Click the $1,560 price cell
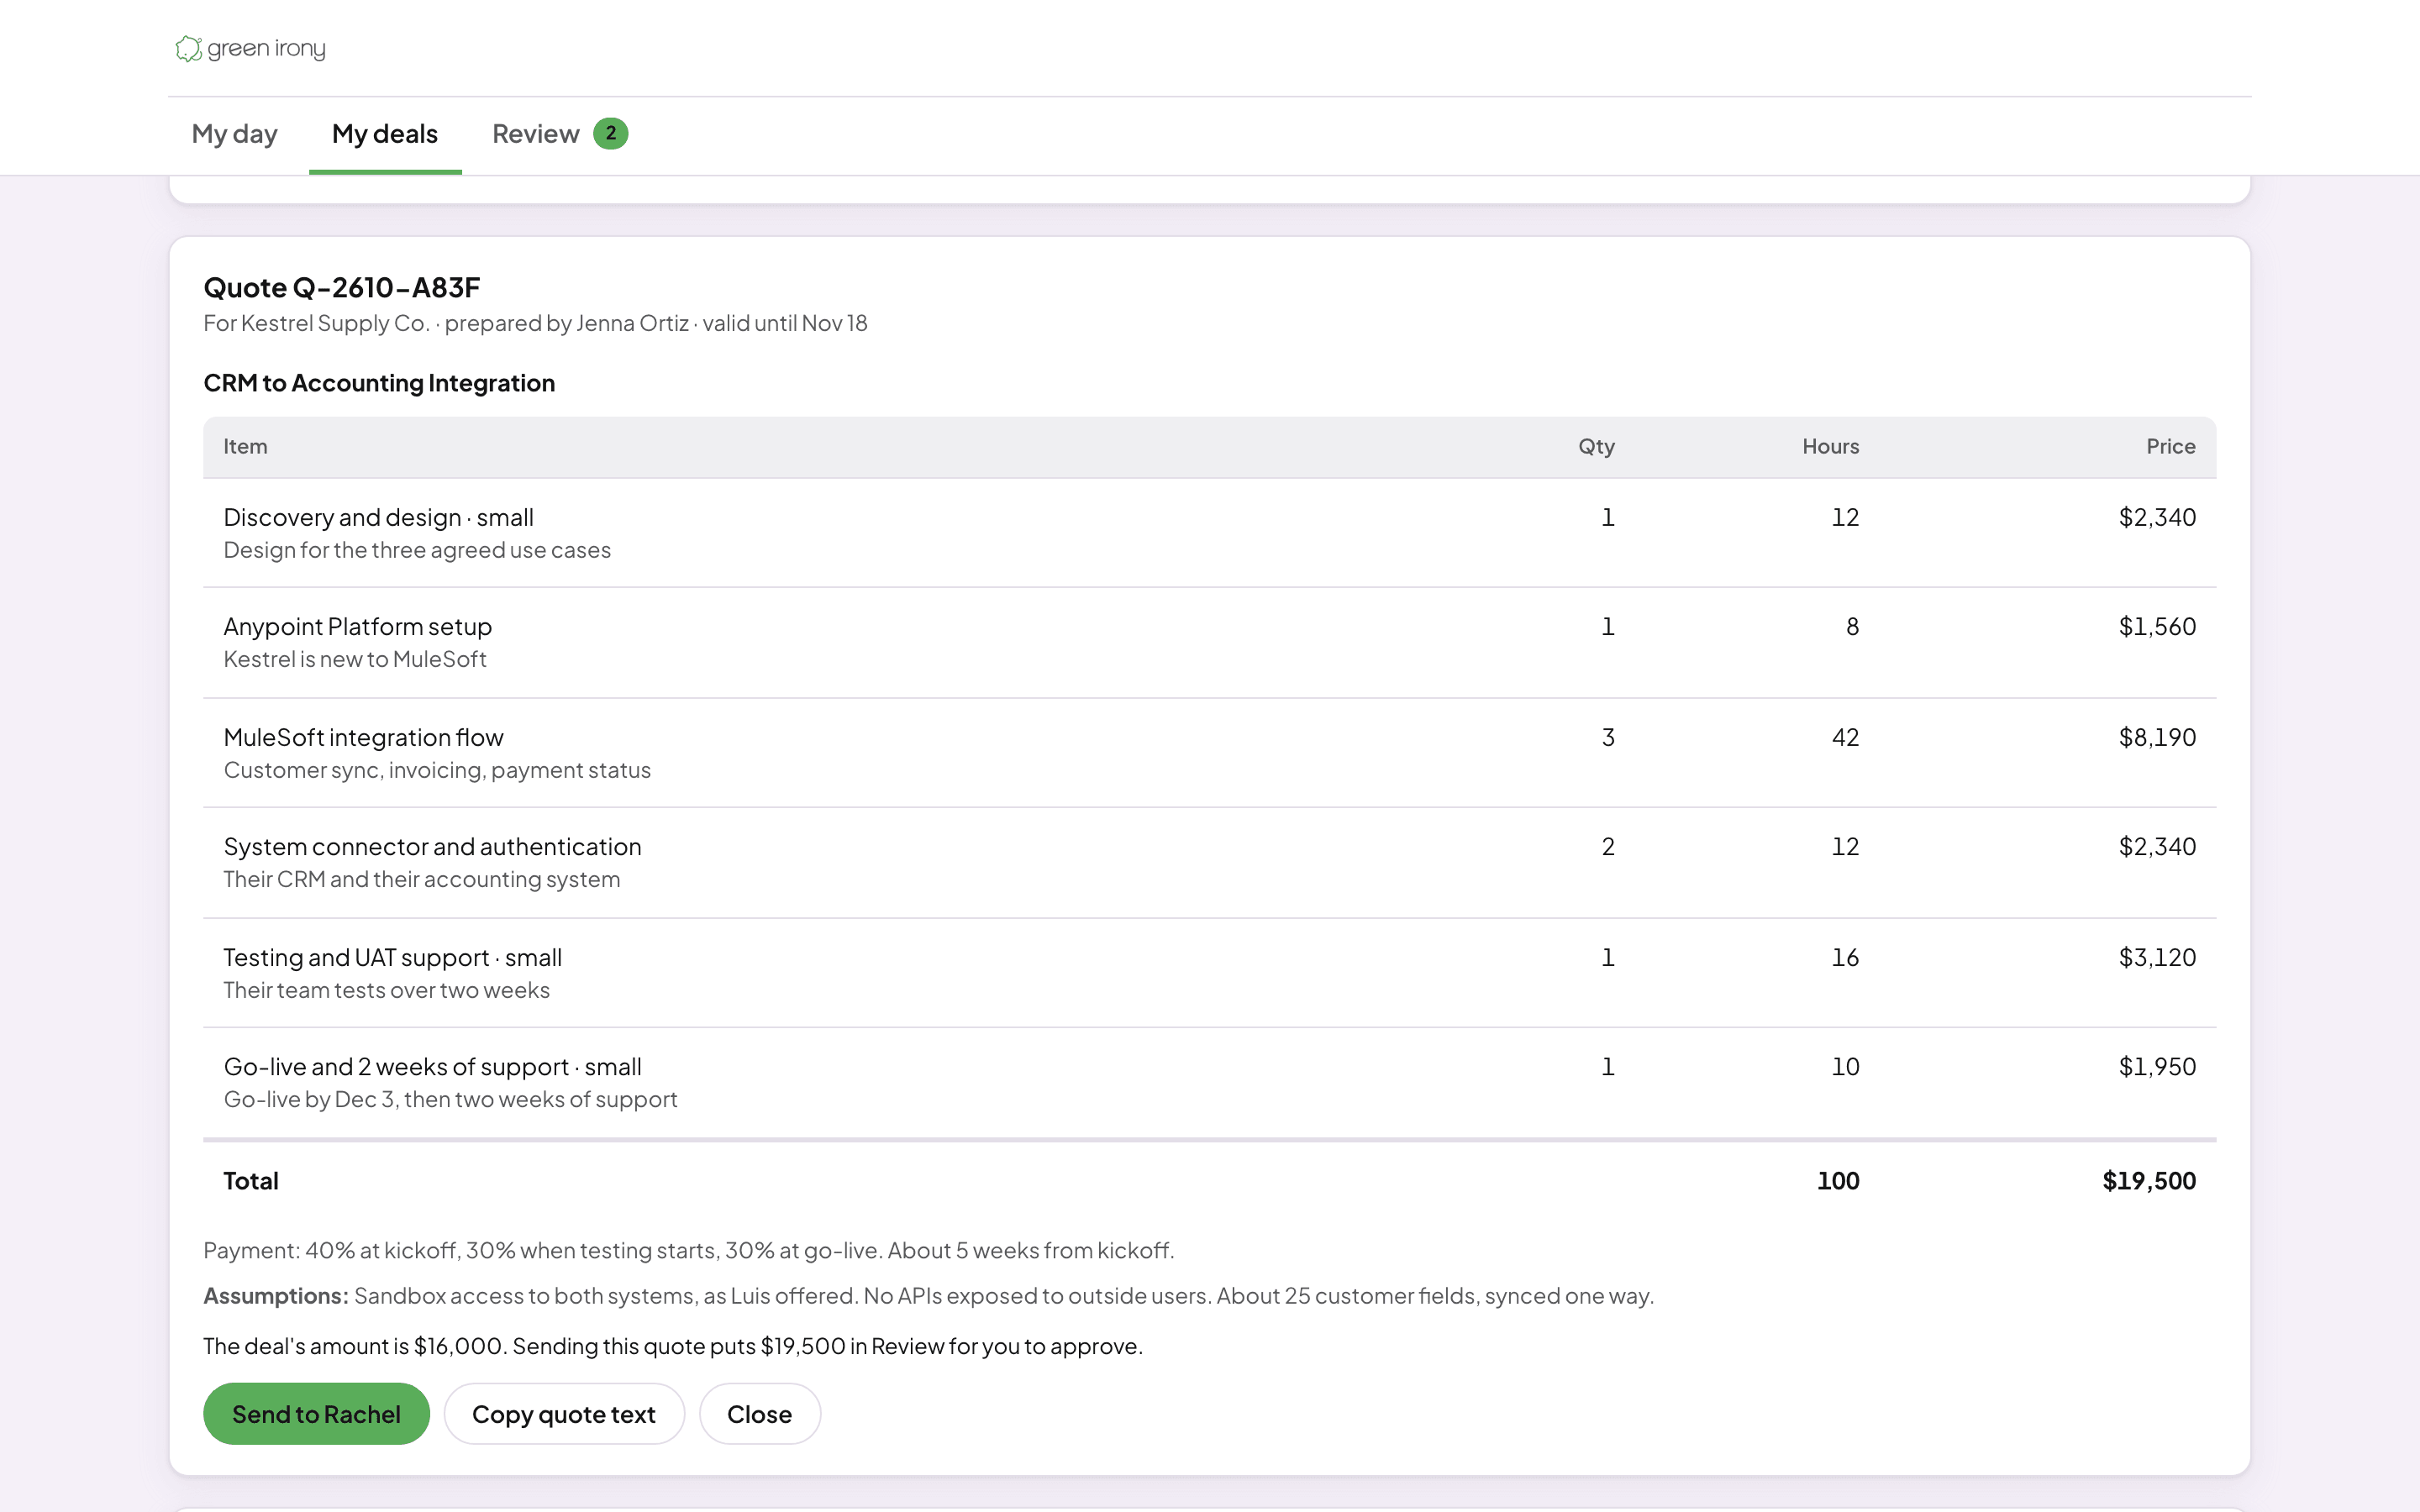The width and height of the screenshot is (2420, 1512). tap(2157, 626)
